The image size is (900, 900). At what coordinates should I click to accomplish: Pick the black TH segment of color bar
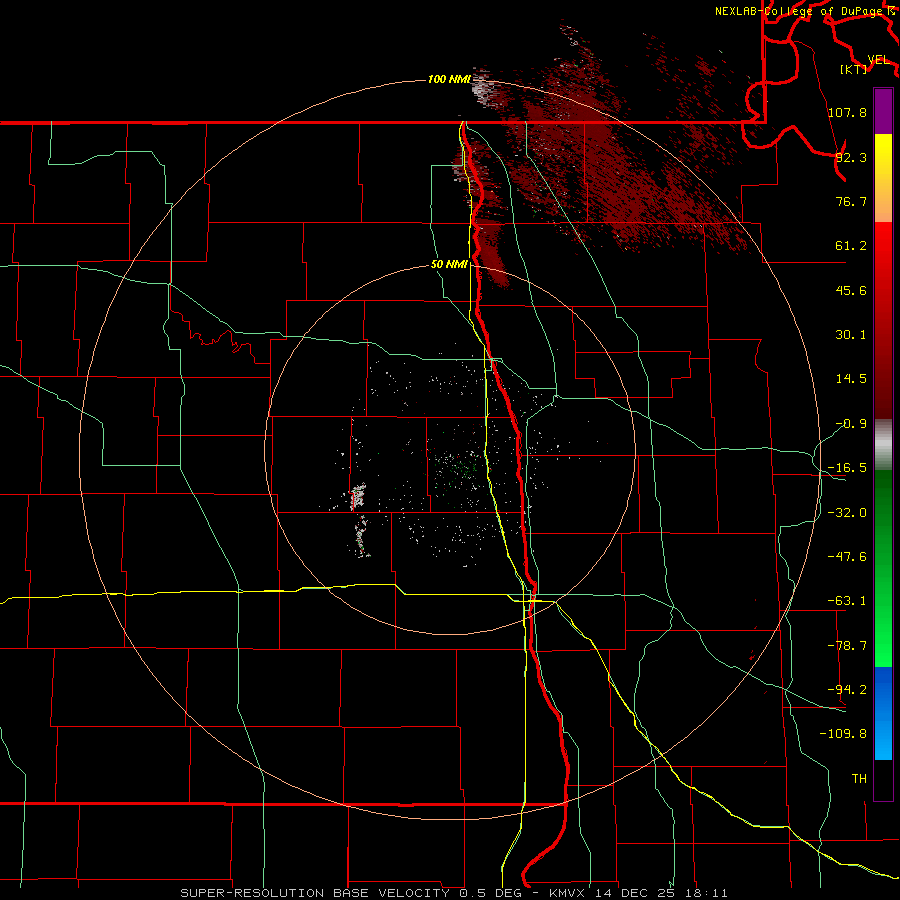coord(883,780)
